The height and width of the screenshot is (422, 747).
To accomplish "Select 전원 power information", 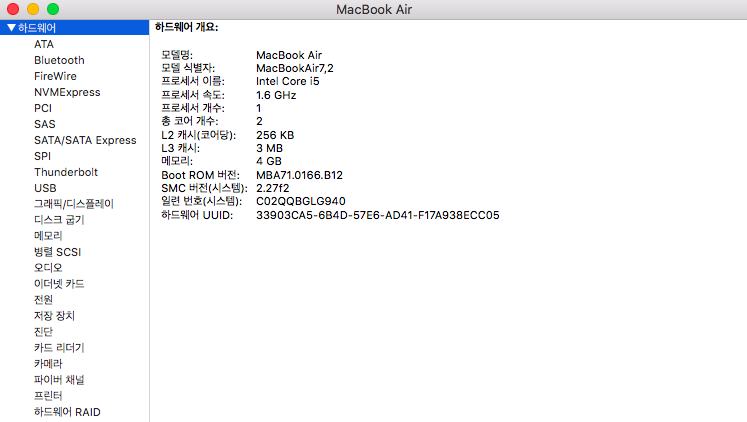I will point(43,300).
